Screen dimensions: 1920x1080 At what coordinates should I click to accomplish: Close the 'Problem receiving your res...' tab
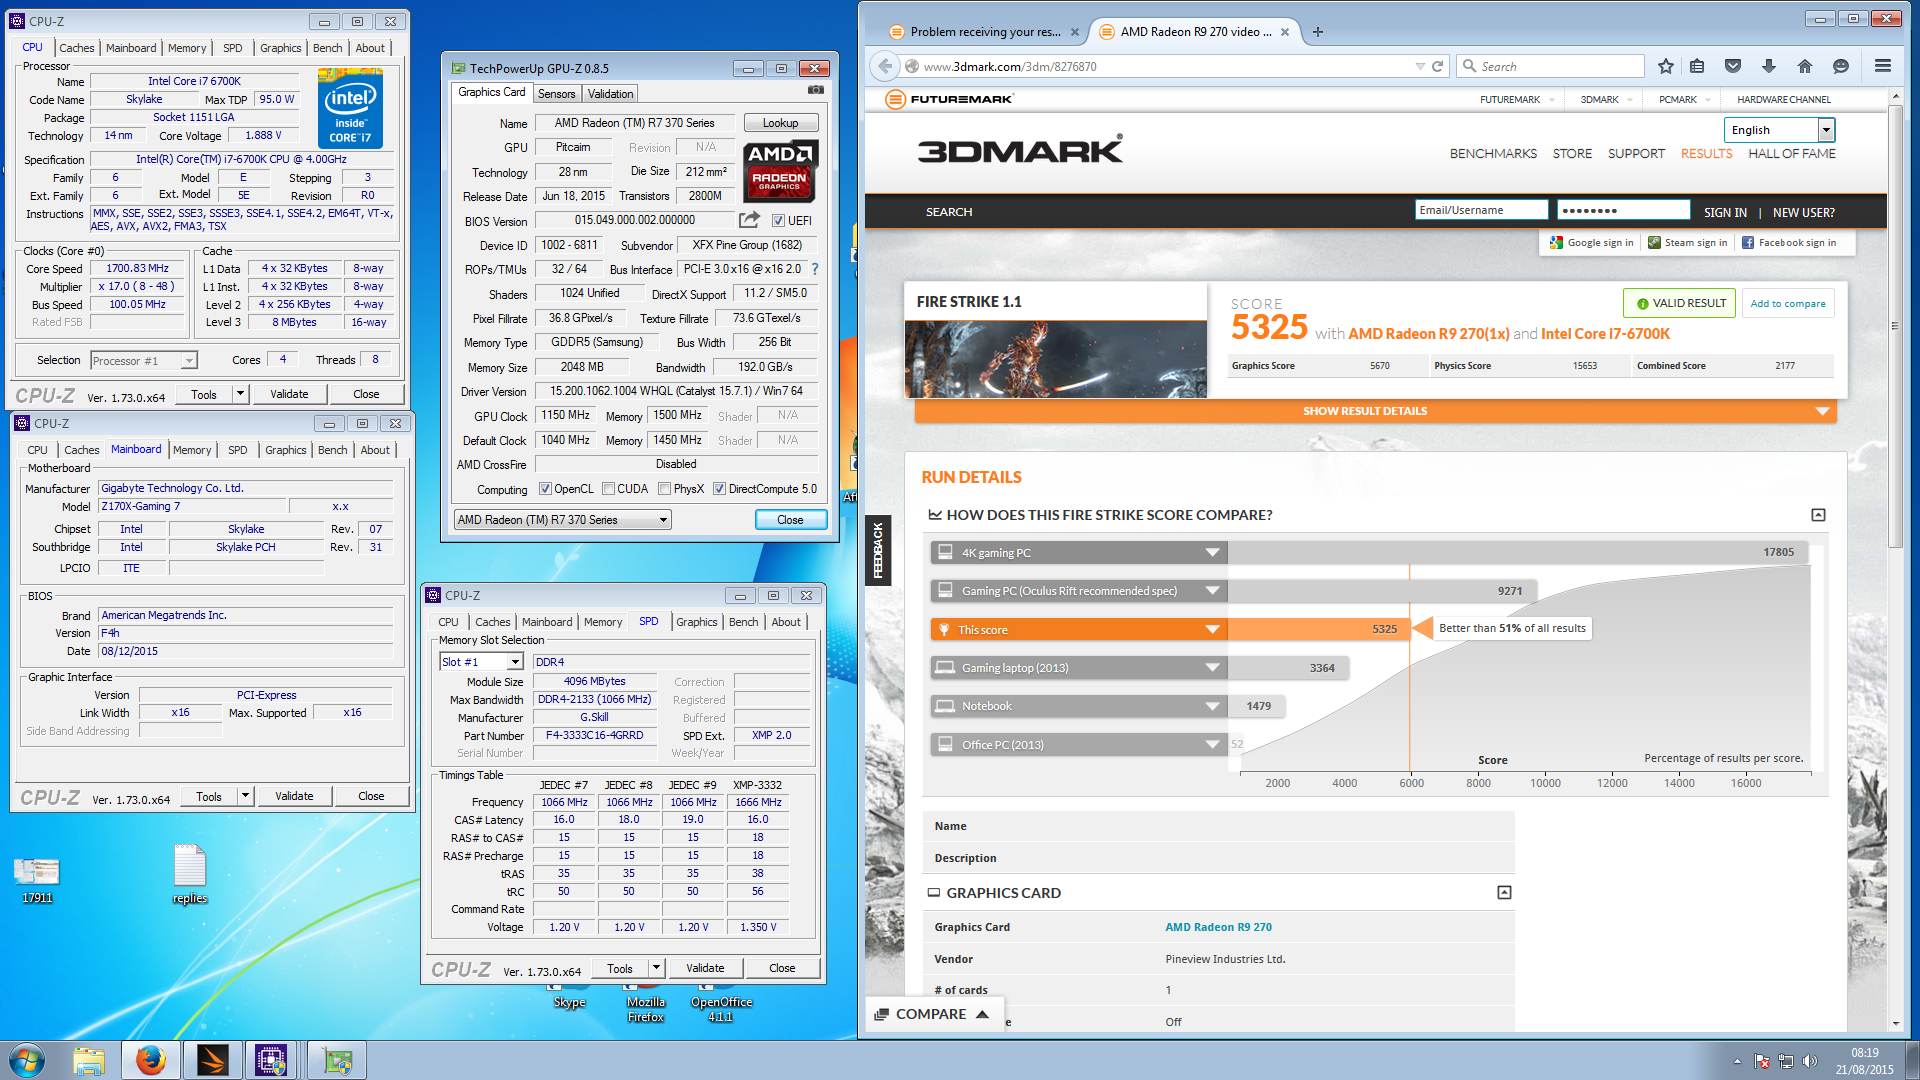pos(1075,32)
